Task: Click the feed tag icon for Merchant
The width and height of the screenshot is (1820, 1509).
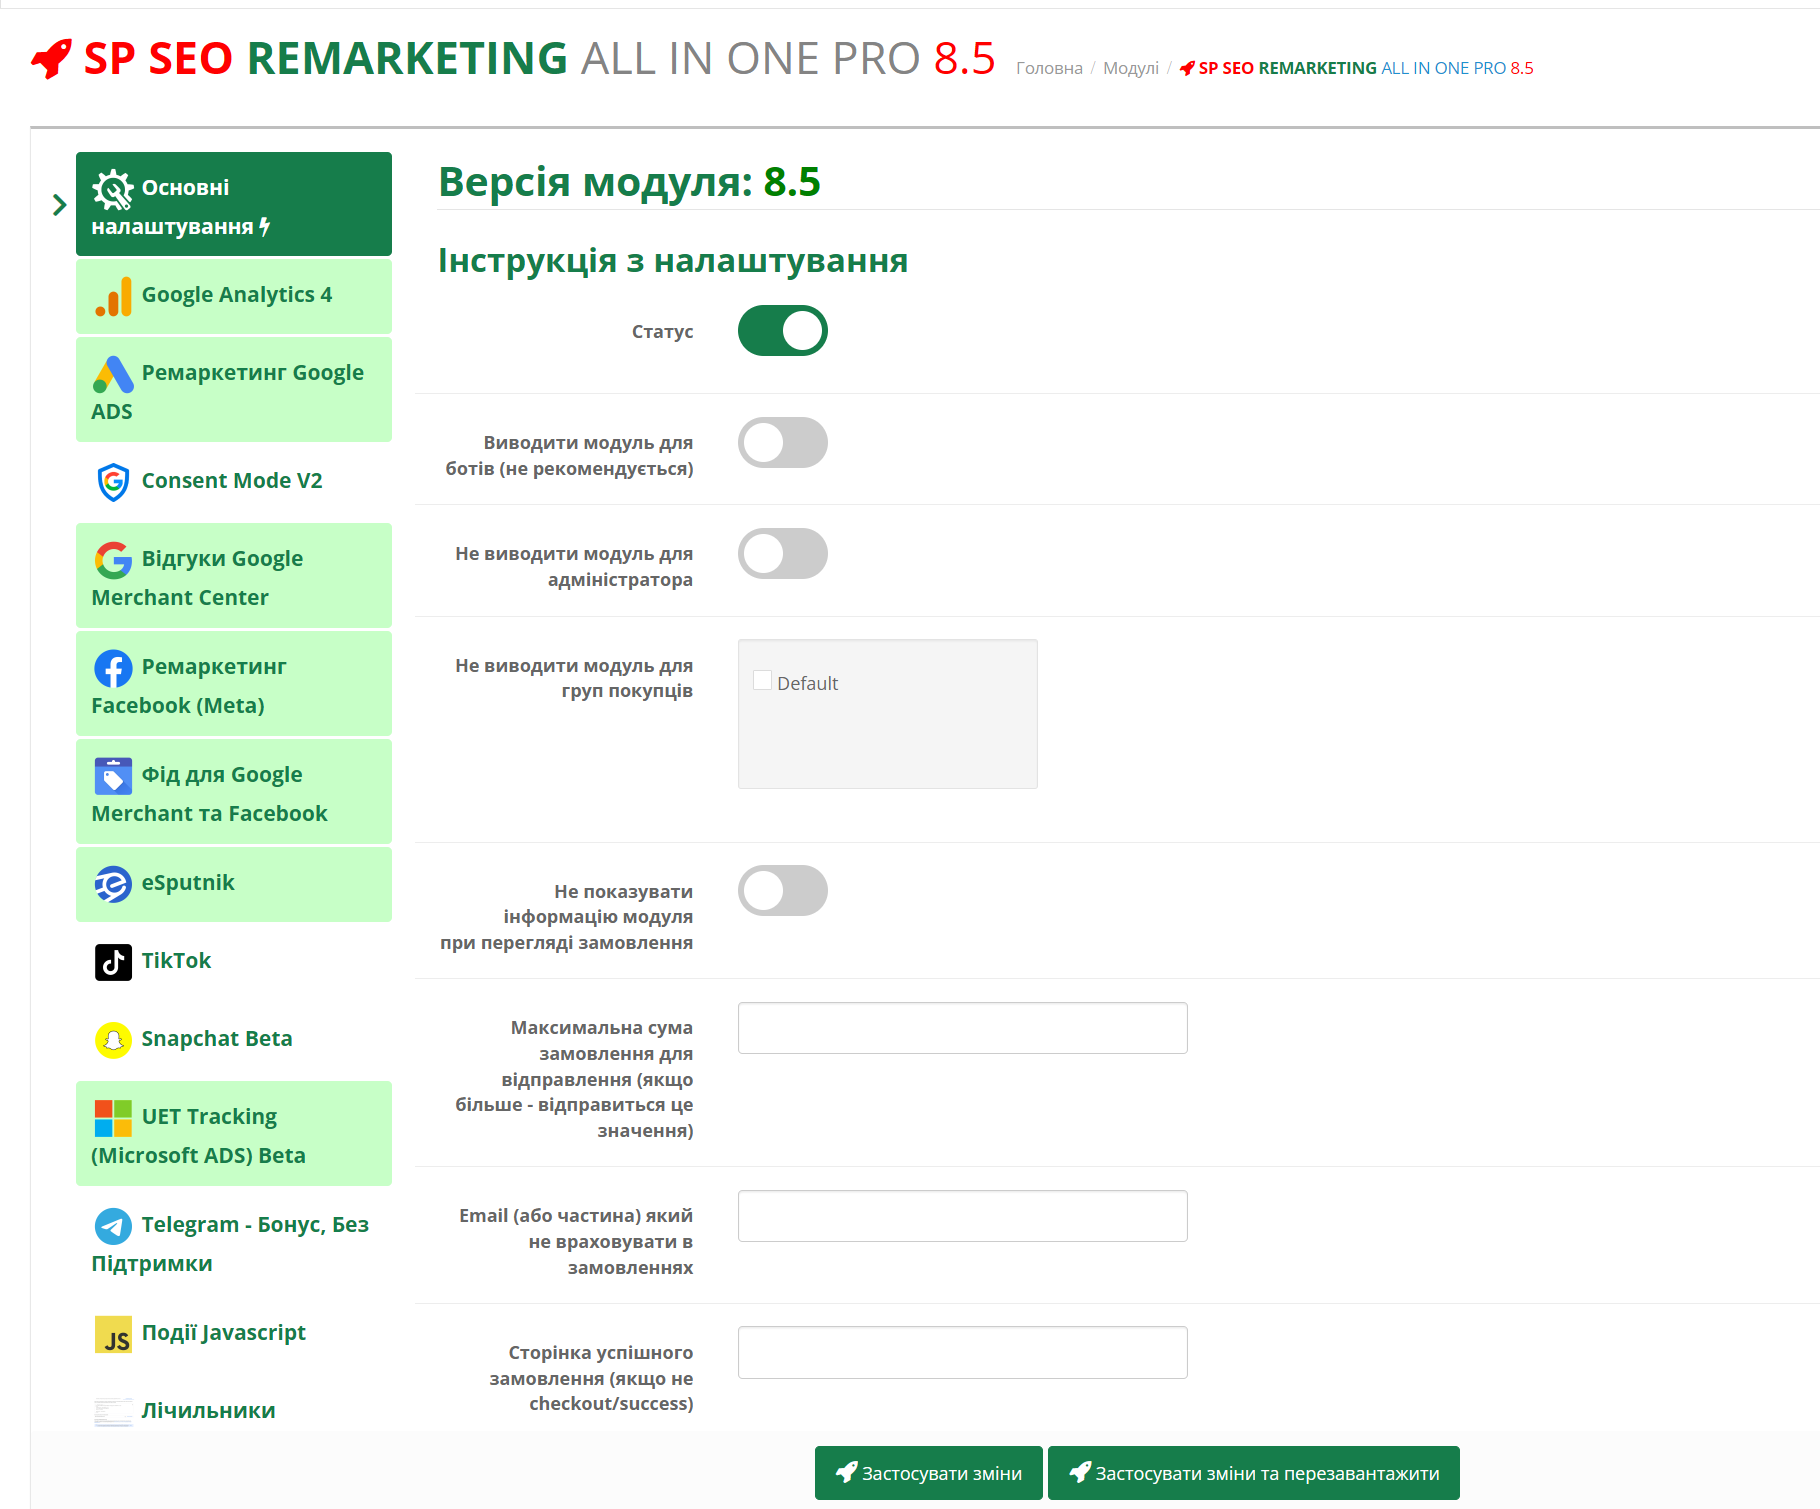Action: [x=113, y=776]
